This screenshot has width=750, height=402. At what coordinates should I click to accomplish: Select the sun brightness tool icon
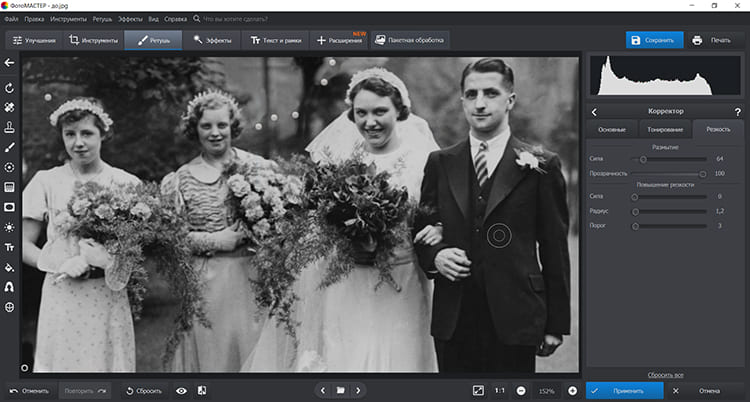click(x=9, y=227)
